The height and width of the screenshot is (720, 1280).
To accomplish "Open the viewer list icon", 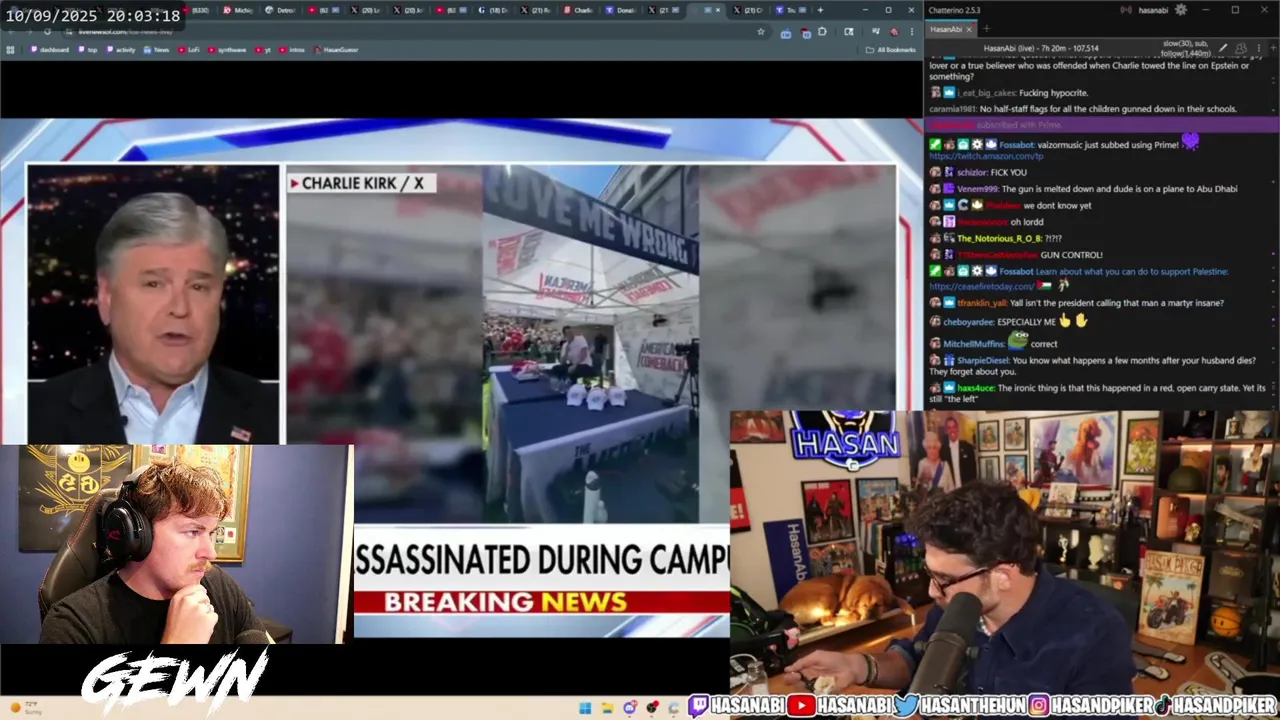I will (x=1241, y=48).
